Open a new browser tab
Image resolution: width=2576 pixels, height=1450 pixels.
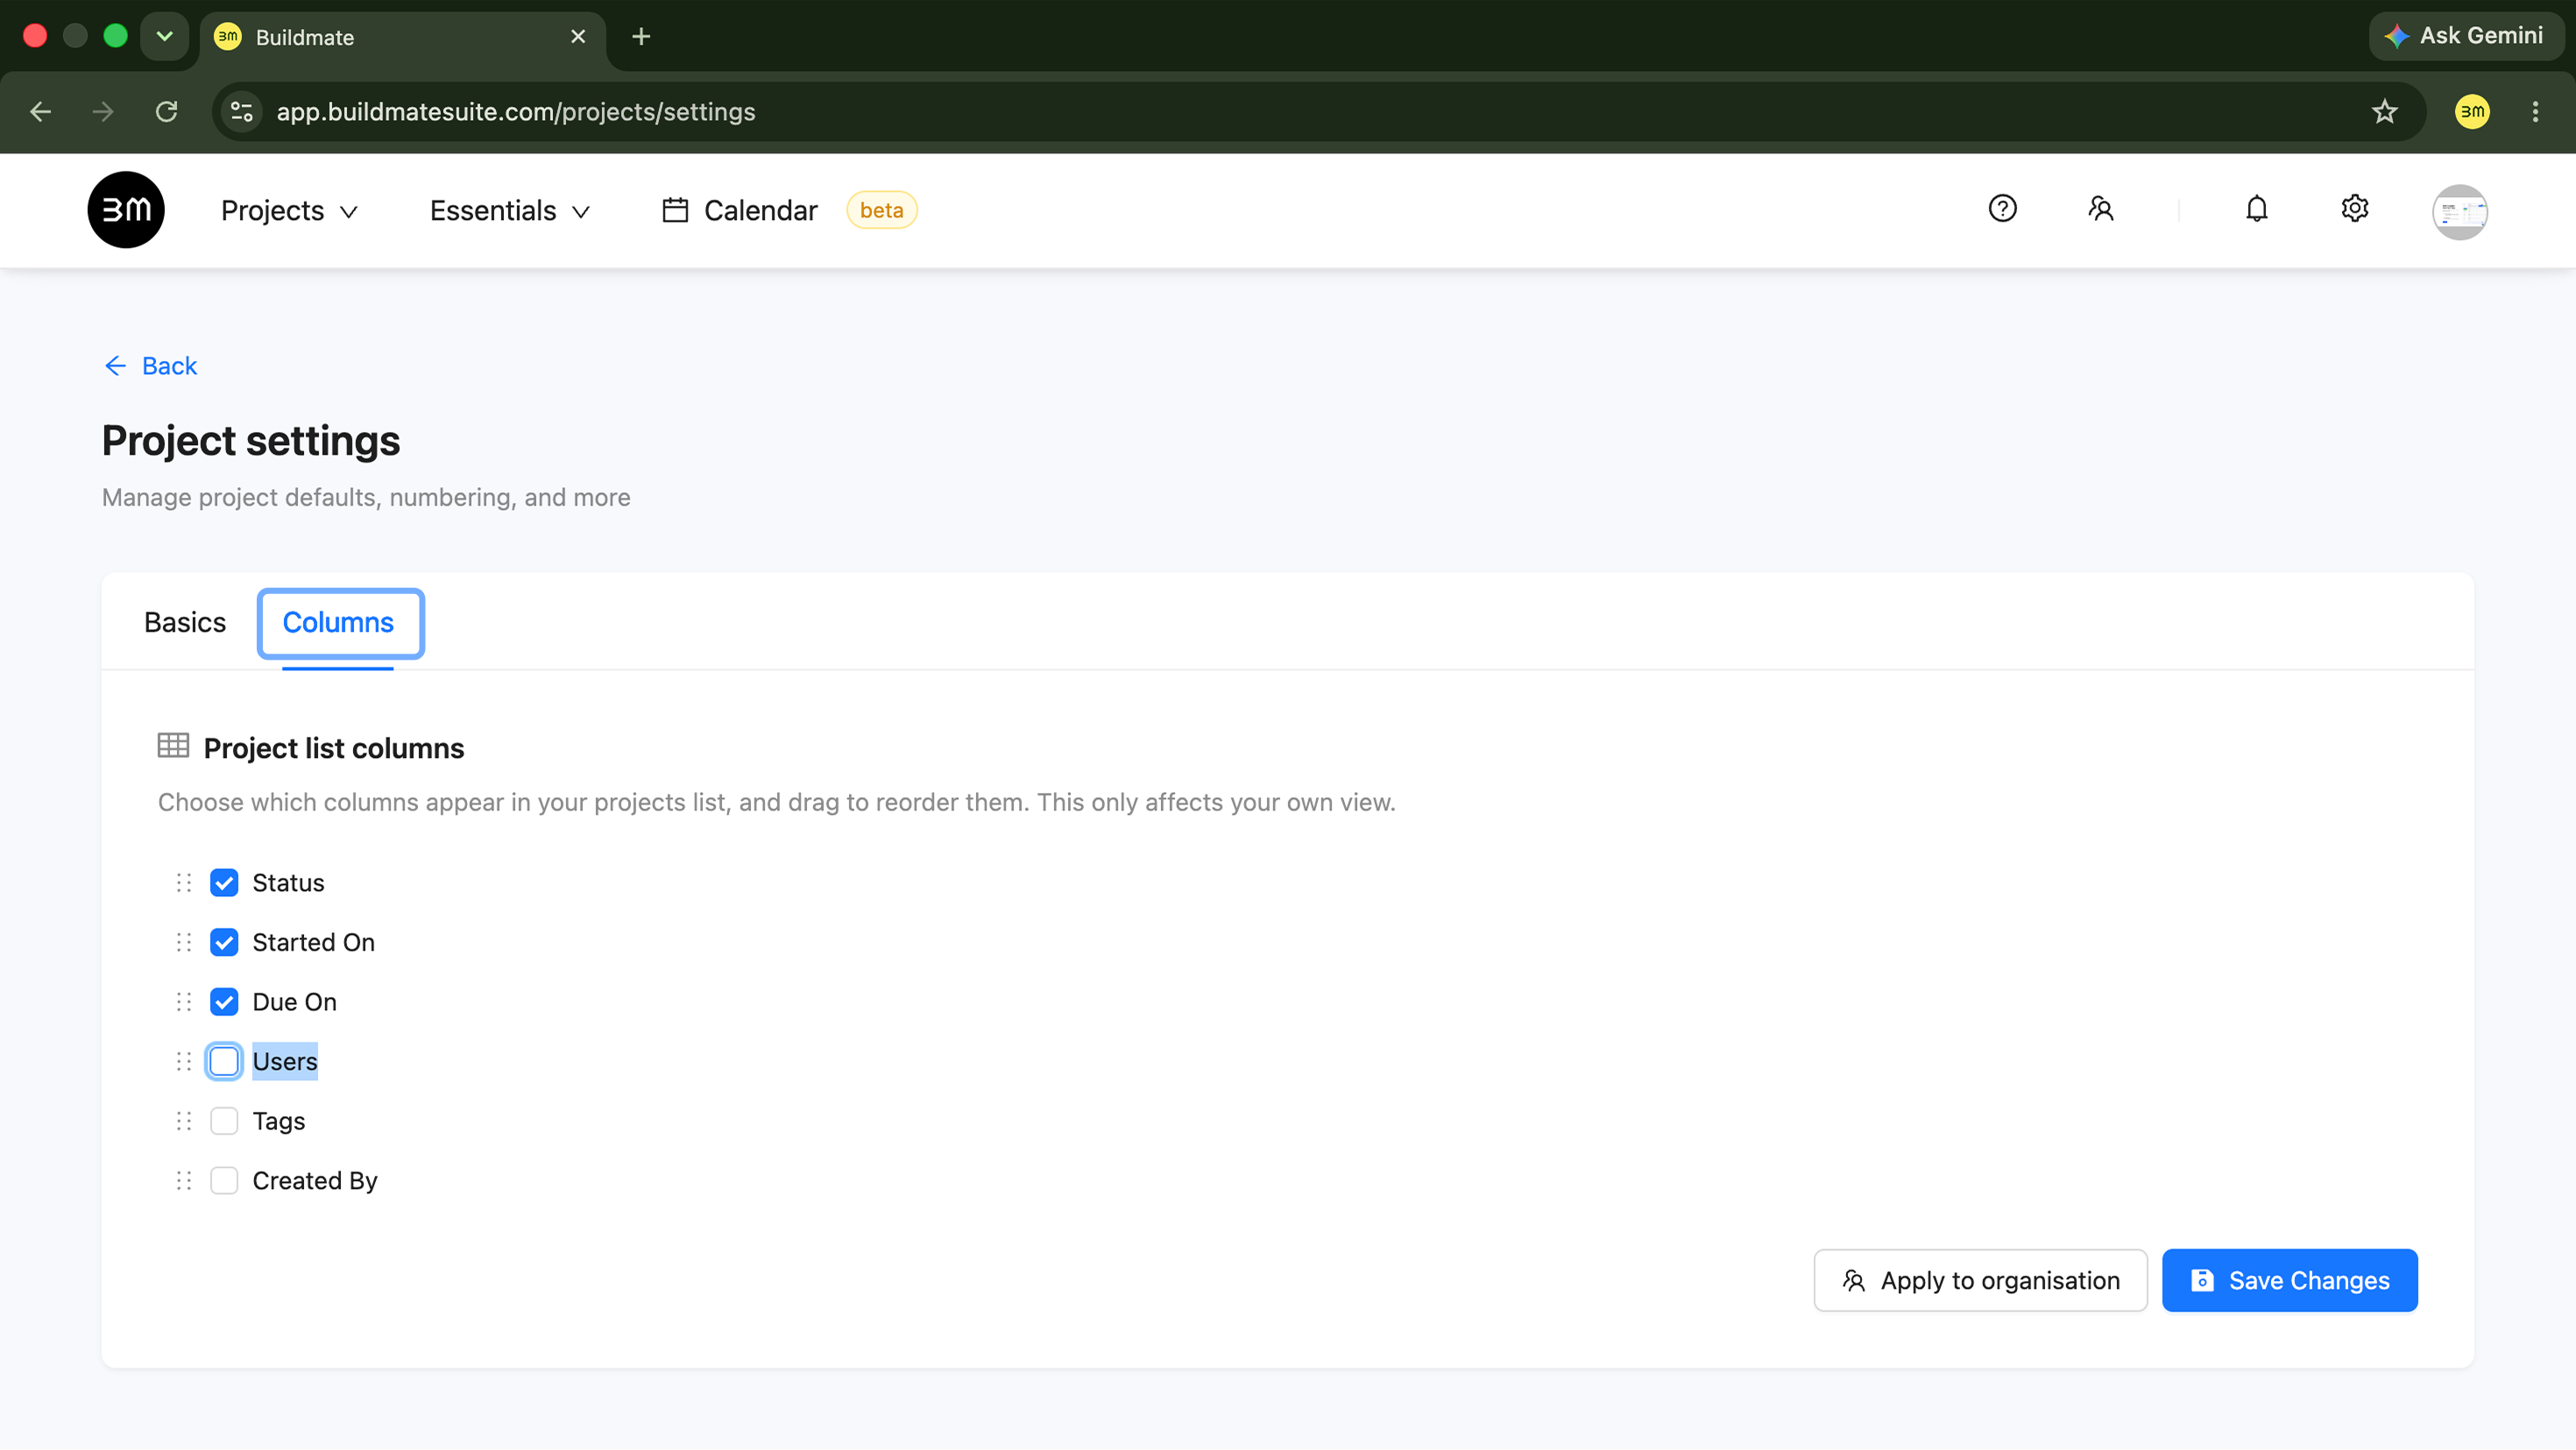click(x=641, y=37)
